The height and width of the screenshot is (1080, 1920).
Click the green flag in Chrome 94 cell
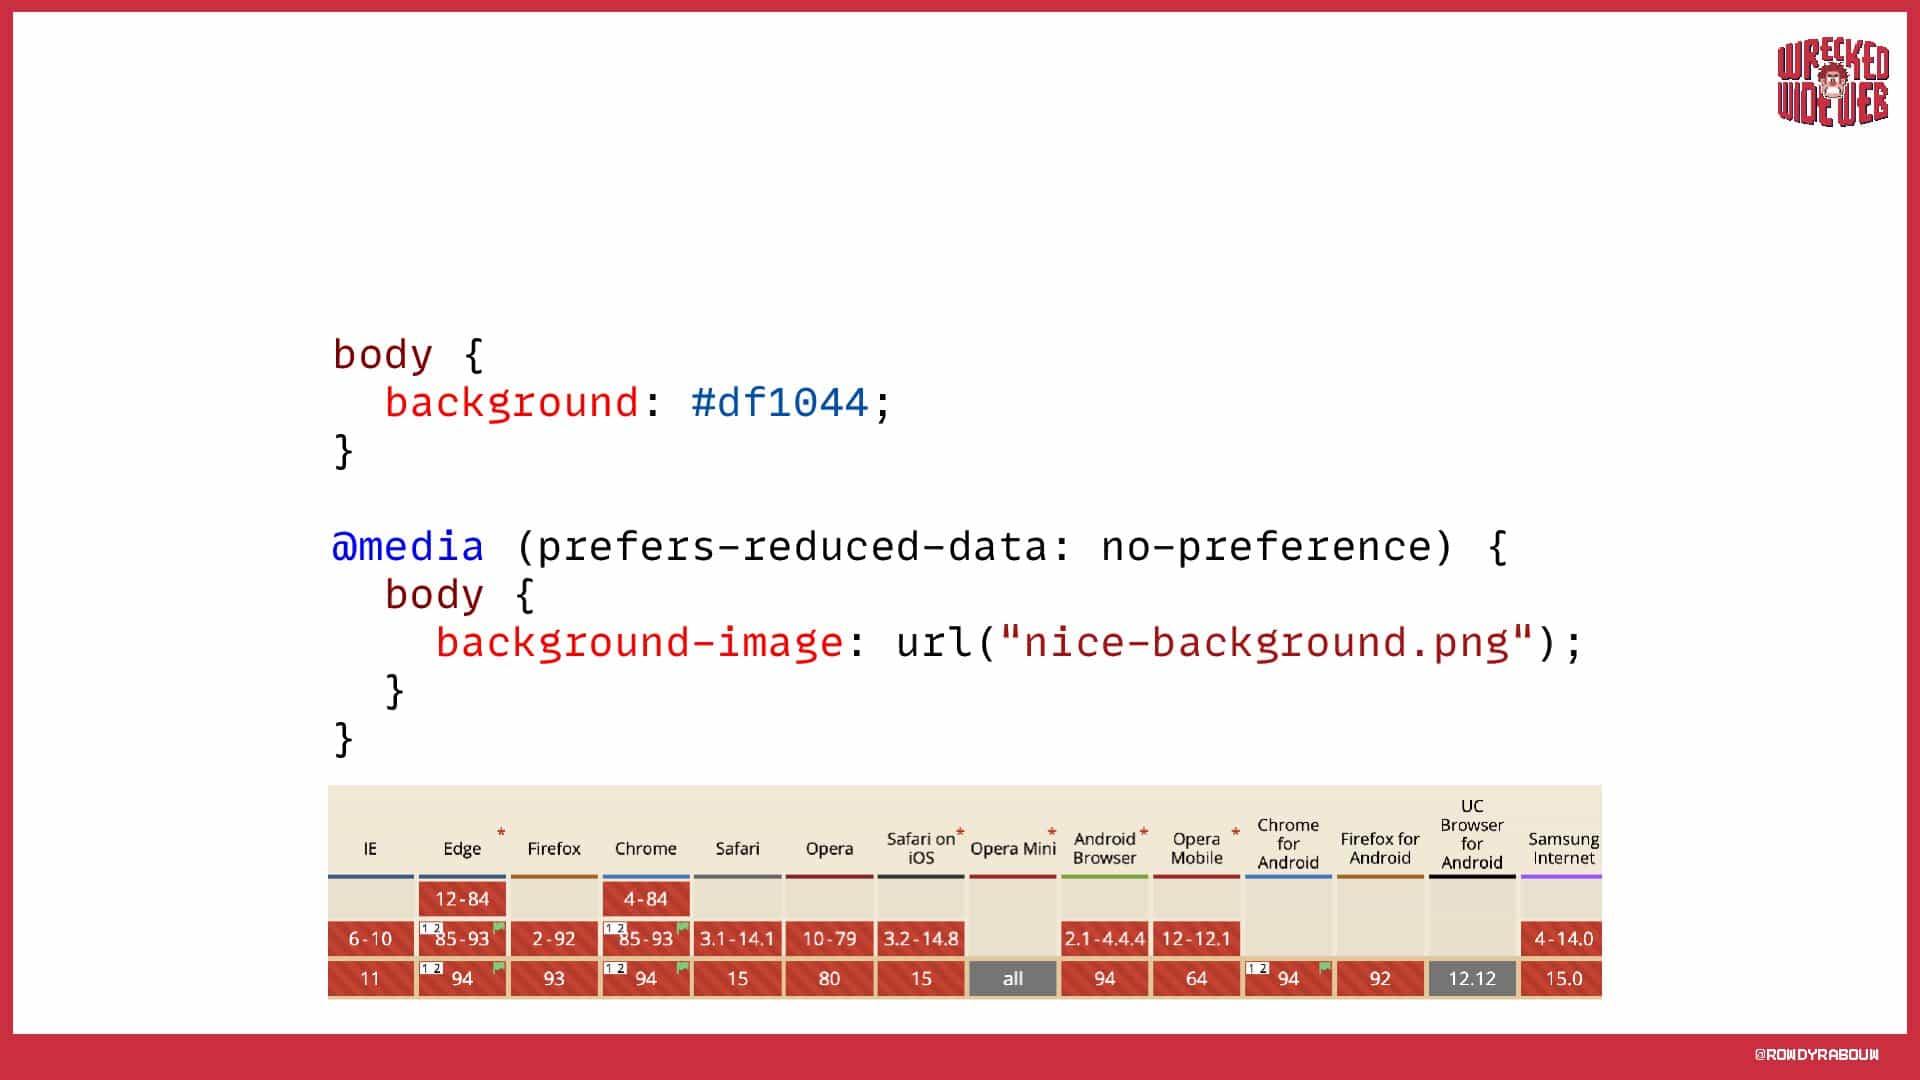point(682,968)
